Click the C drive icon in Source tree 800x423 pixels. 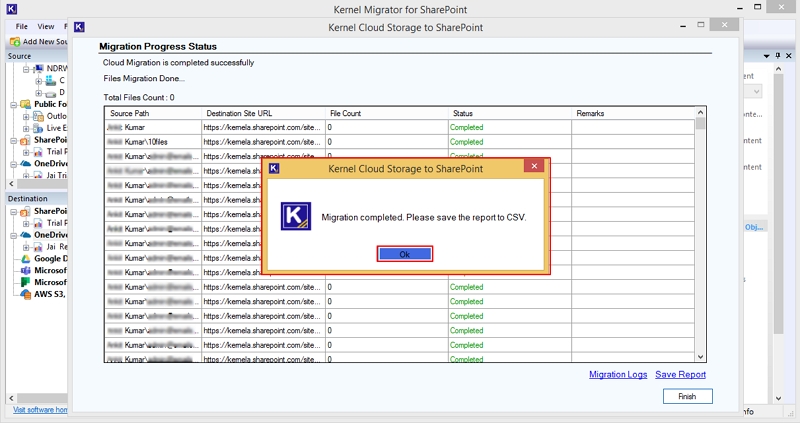pyautogui.click(x=51, y=80)
